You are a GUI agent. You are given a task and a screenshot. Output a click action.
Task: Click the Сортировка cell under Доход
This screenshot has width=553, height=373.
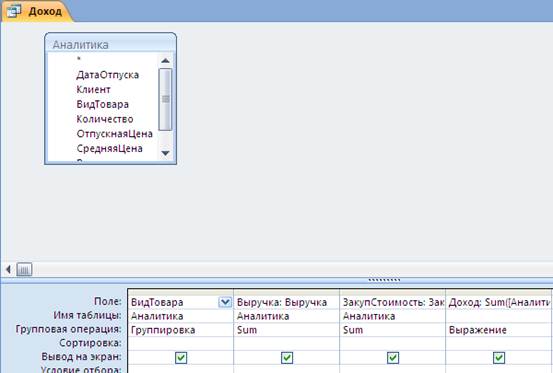tap(498, 343)
